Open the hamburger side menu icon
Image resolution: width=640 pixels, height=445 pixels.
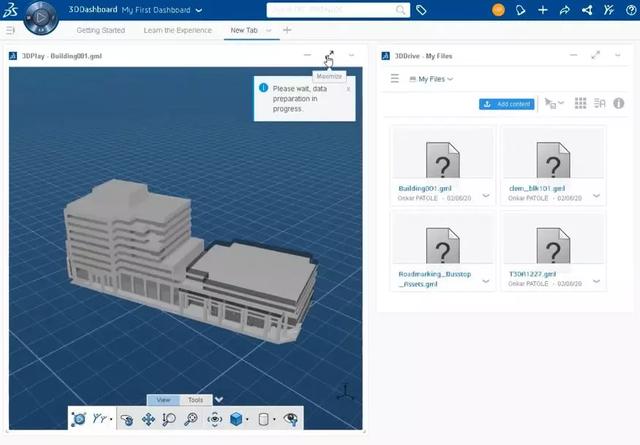10,30
